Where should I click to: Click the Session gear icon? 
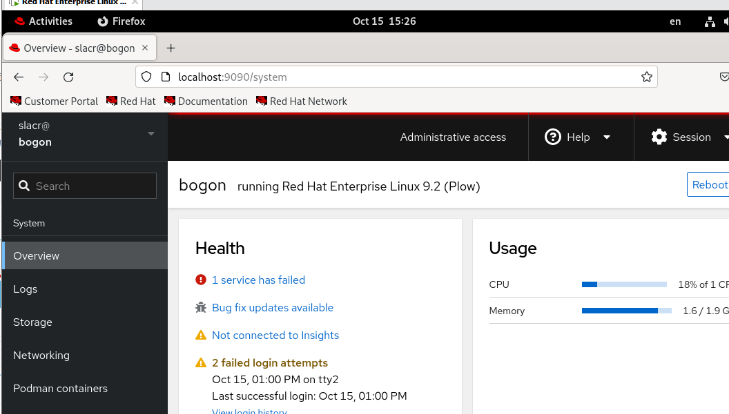click(659, 137)
